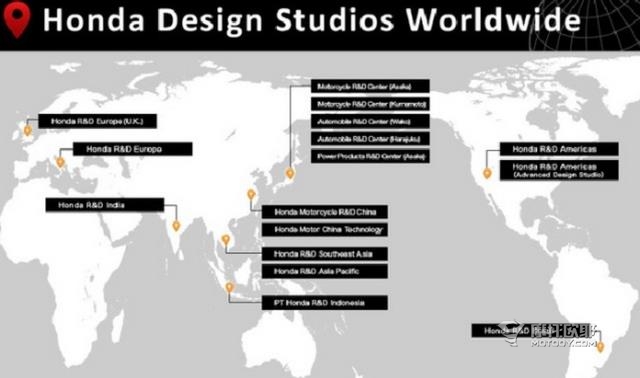
Task: Click the orange map pin over the U.K.
Action: [27, 131]
